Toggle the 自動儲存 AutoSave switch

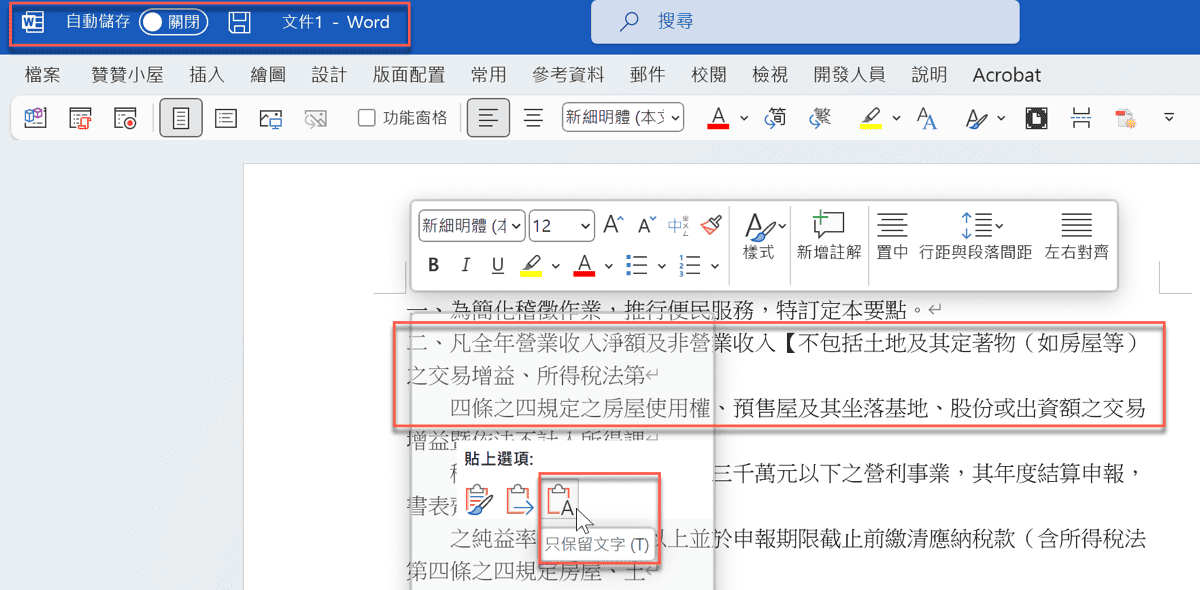tap(173, 22)
